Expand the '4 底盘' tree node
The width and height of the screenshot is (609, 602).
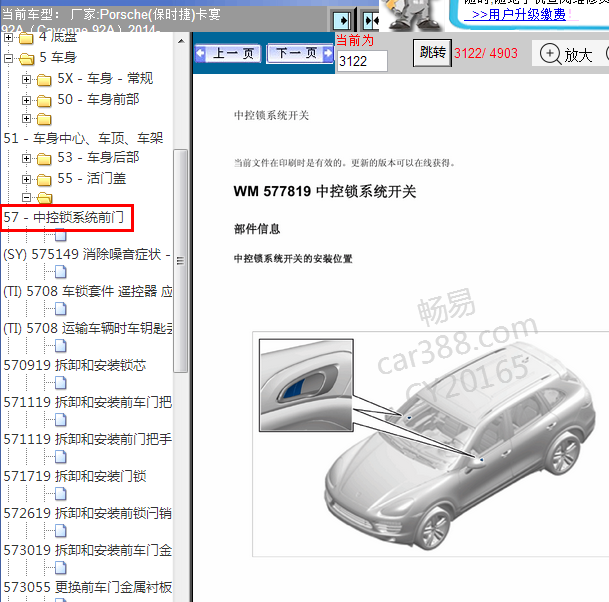8,38
